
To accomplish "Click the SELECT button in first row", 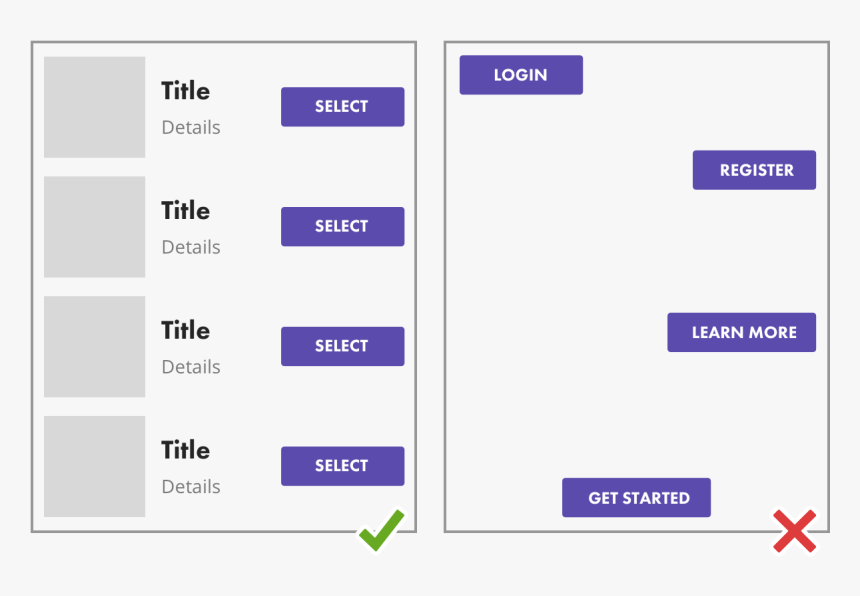I will pyautogui.click(x=342, y=107).
